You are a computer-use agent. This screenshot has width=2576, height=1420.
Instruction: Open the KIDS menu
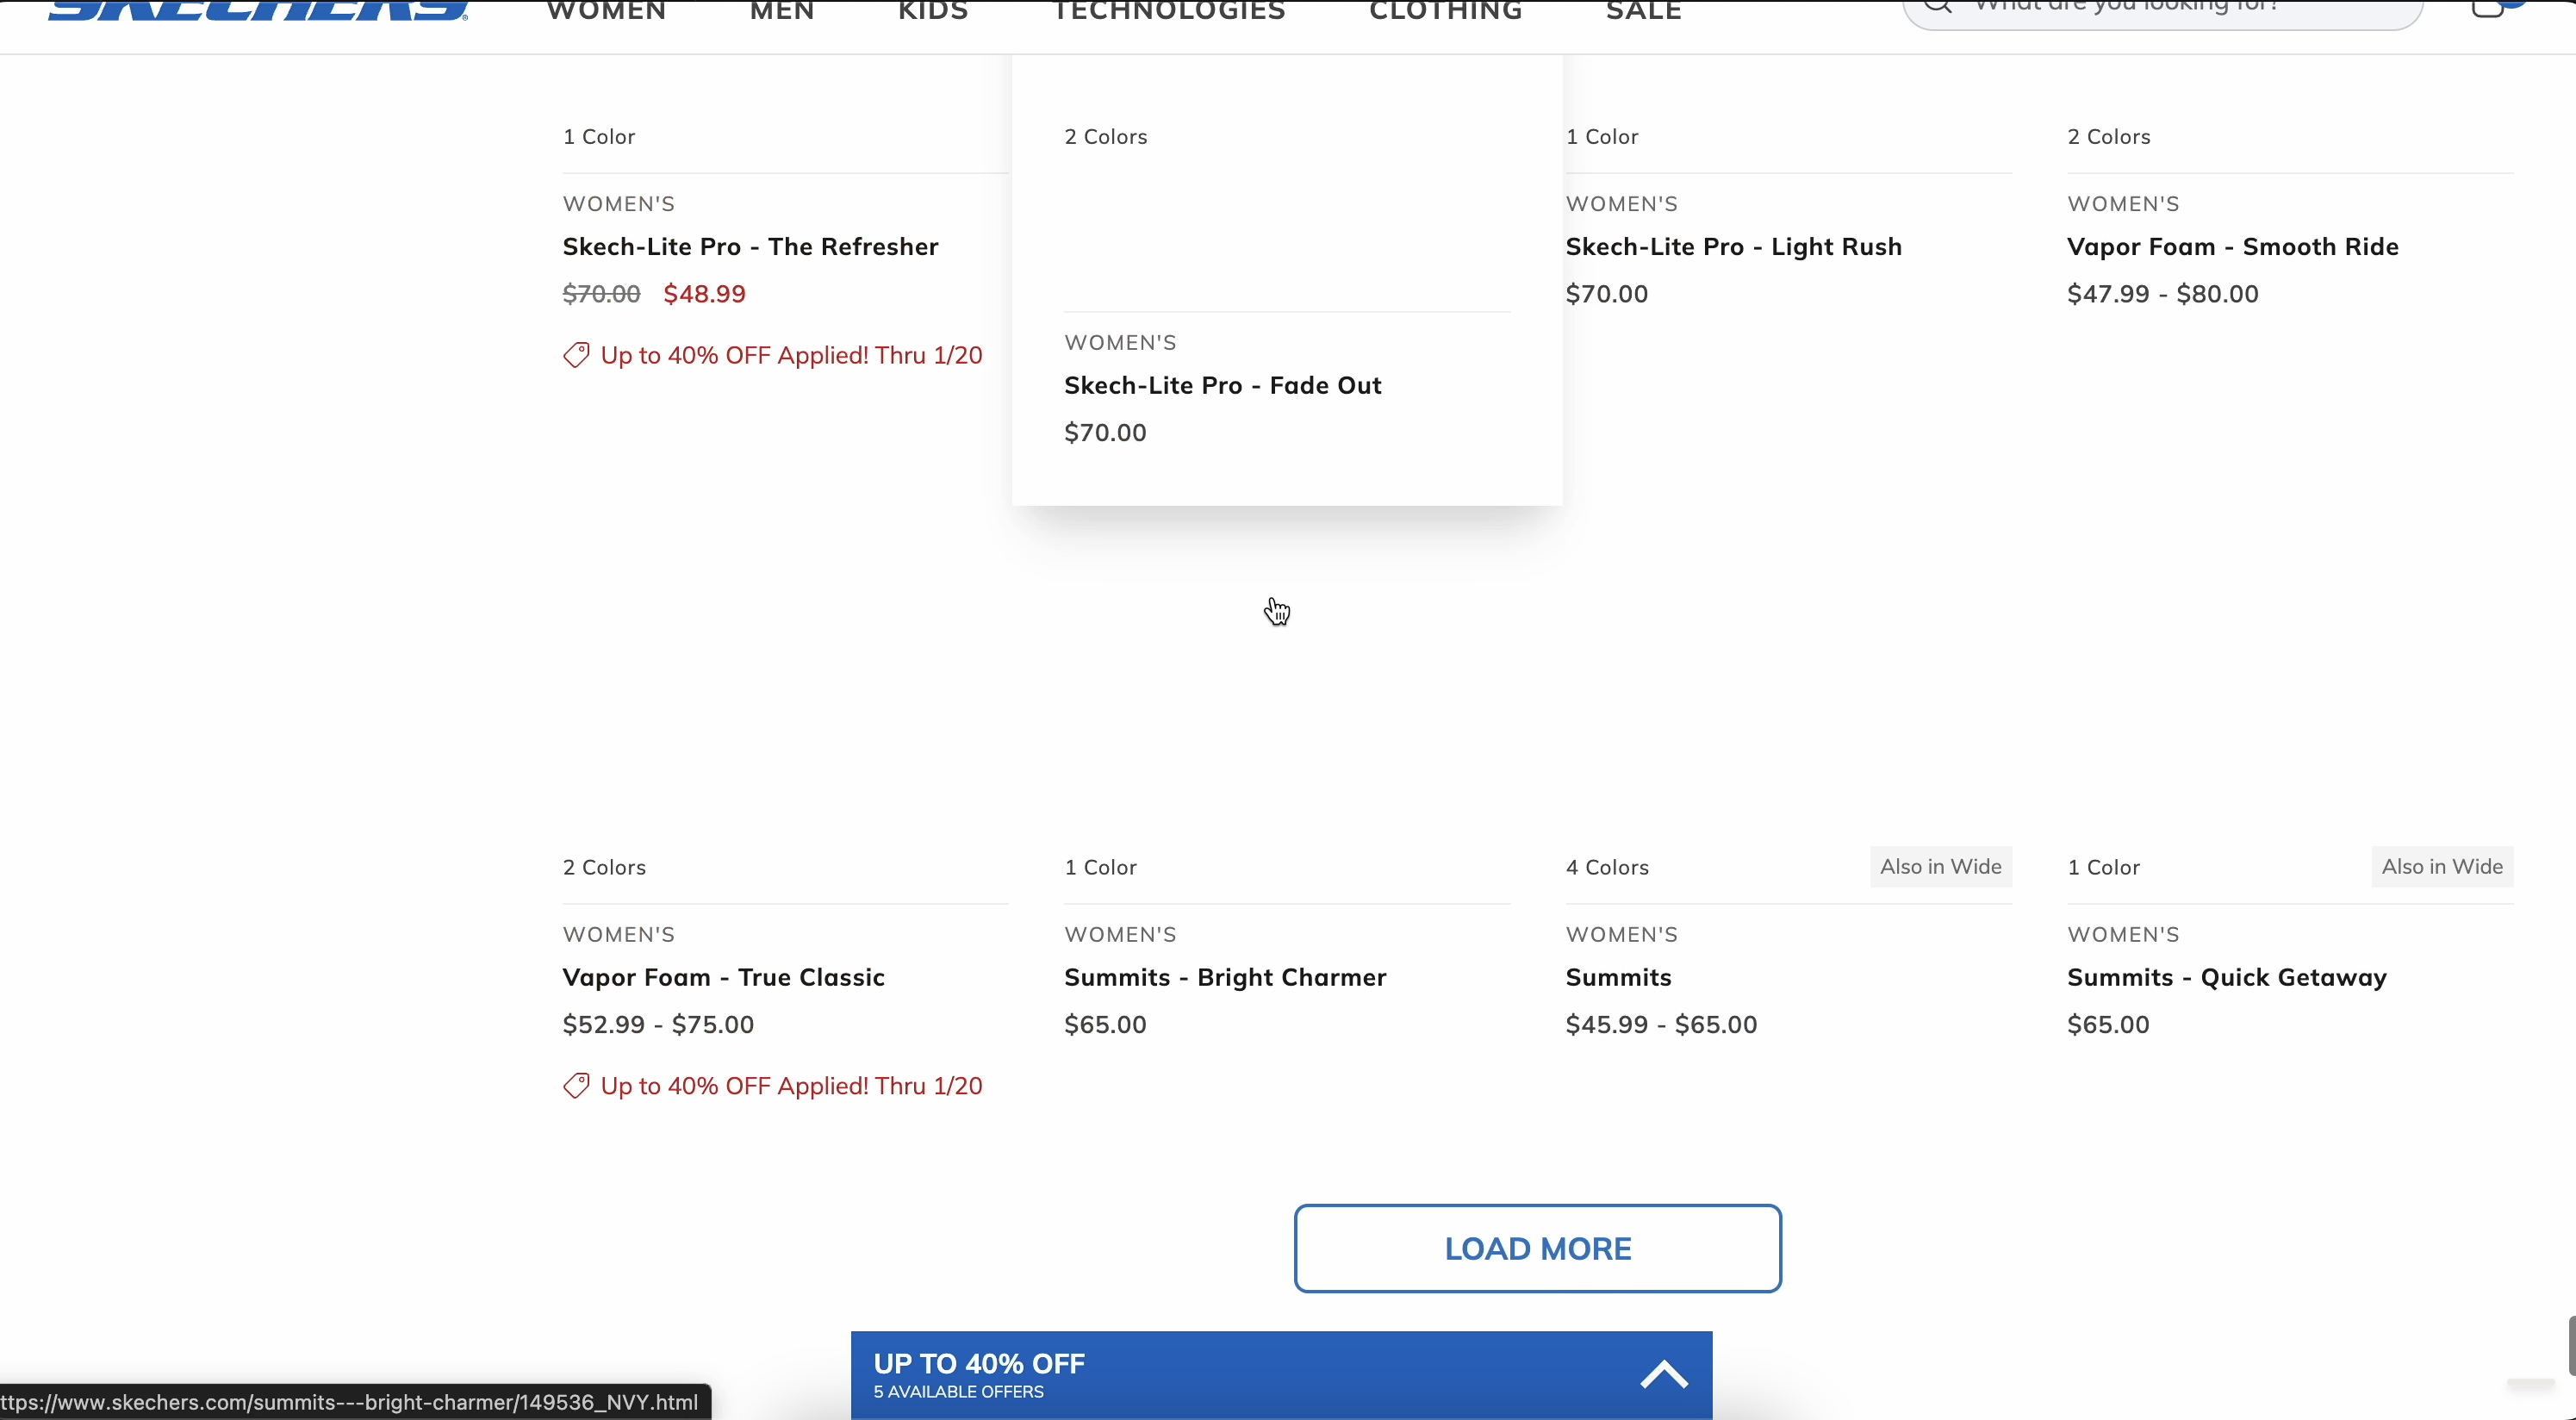point(931,12)
